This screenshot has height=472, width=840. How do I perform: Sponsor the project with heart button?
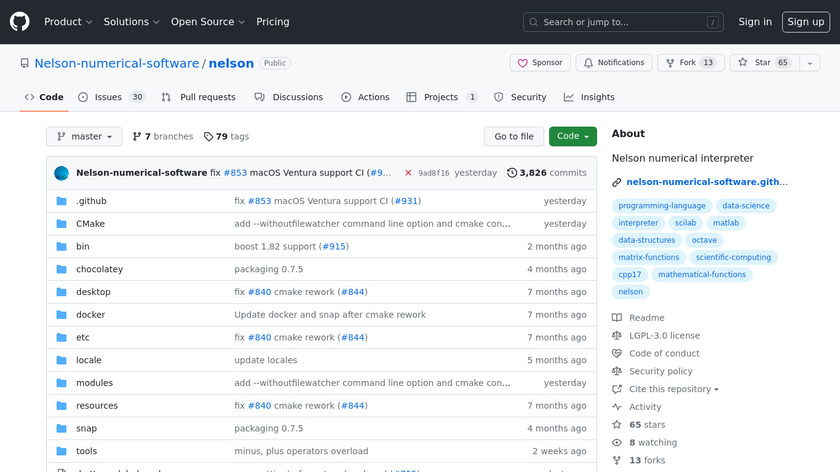click(x=540, y=63)
